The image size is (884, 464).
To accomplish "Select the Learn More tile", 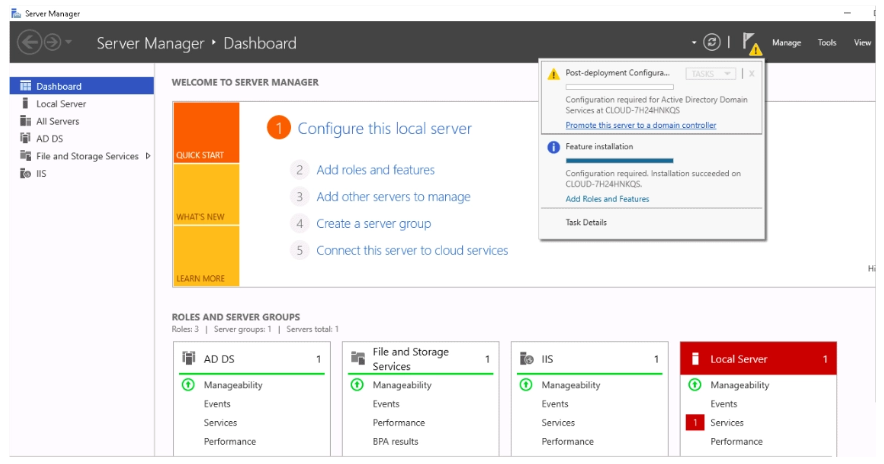I will [206, 256].
